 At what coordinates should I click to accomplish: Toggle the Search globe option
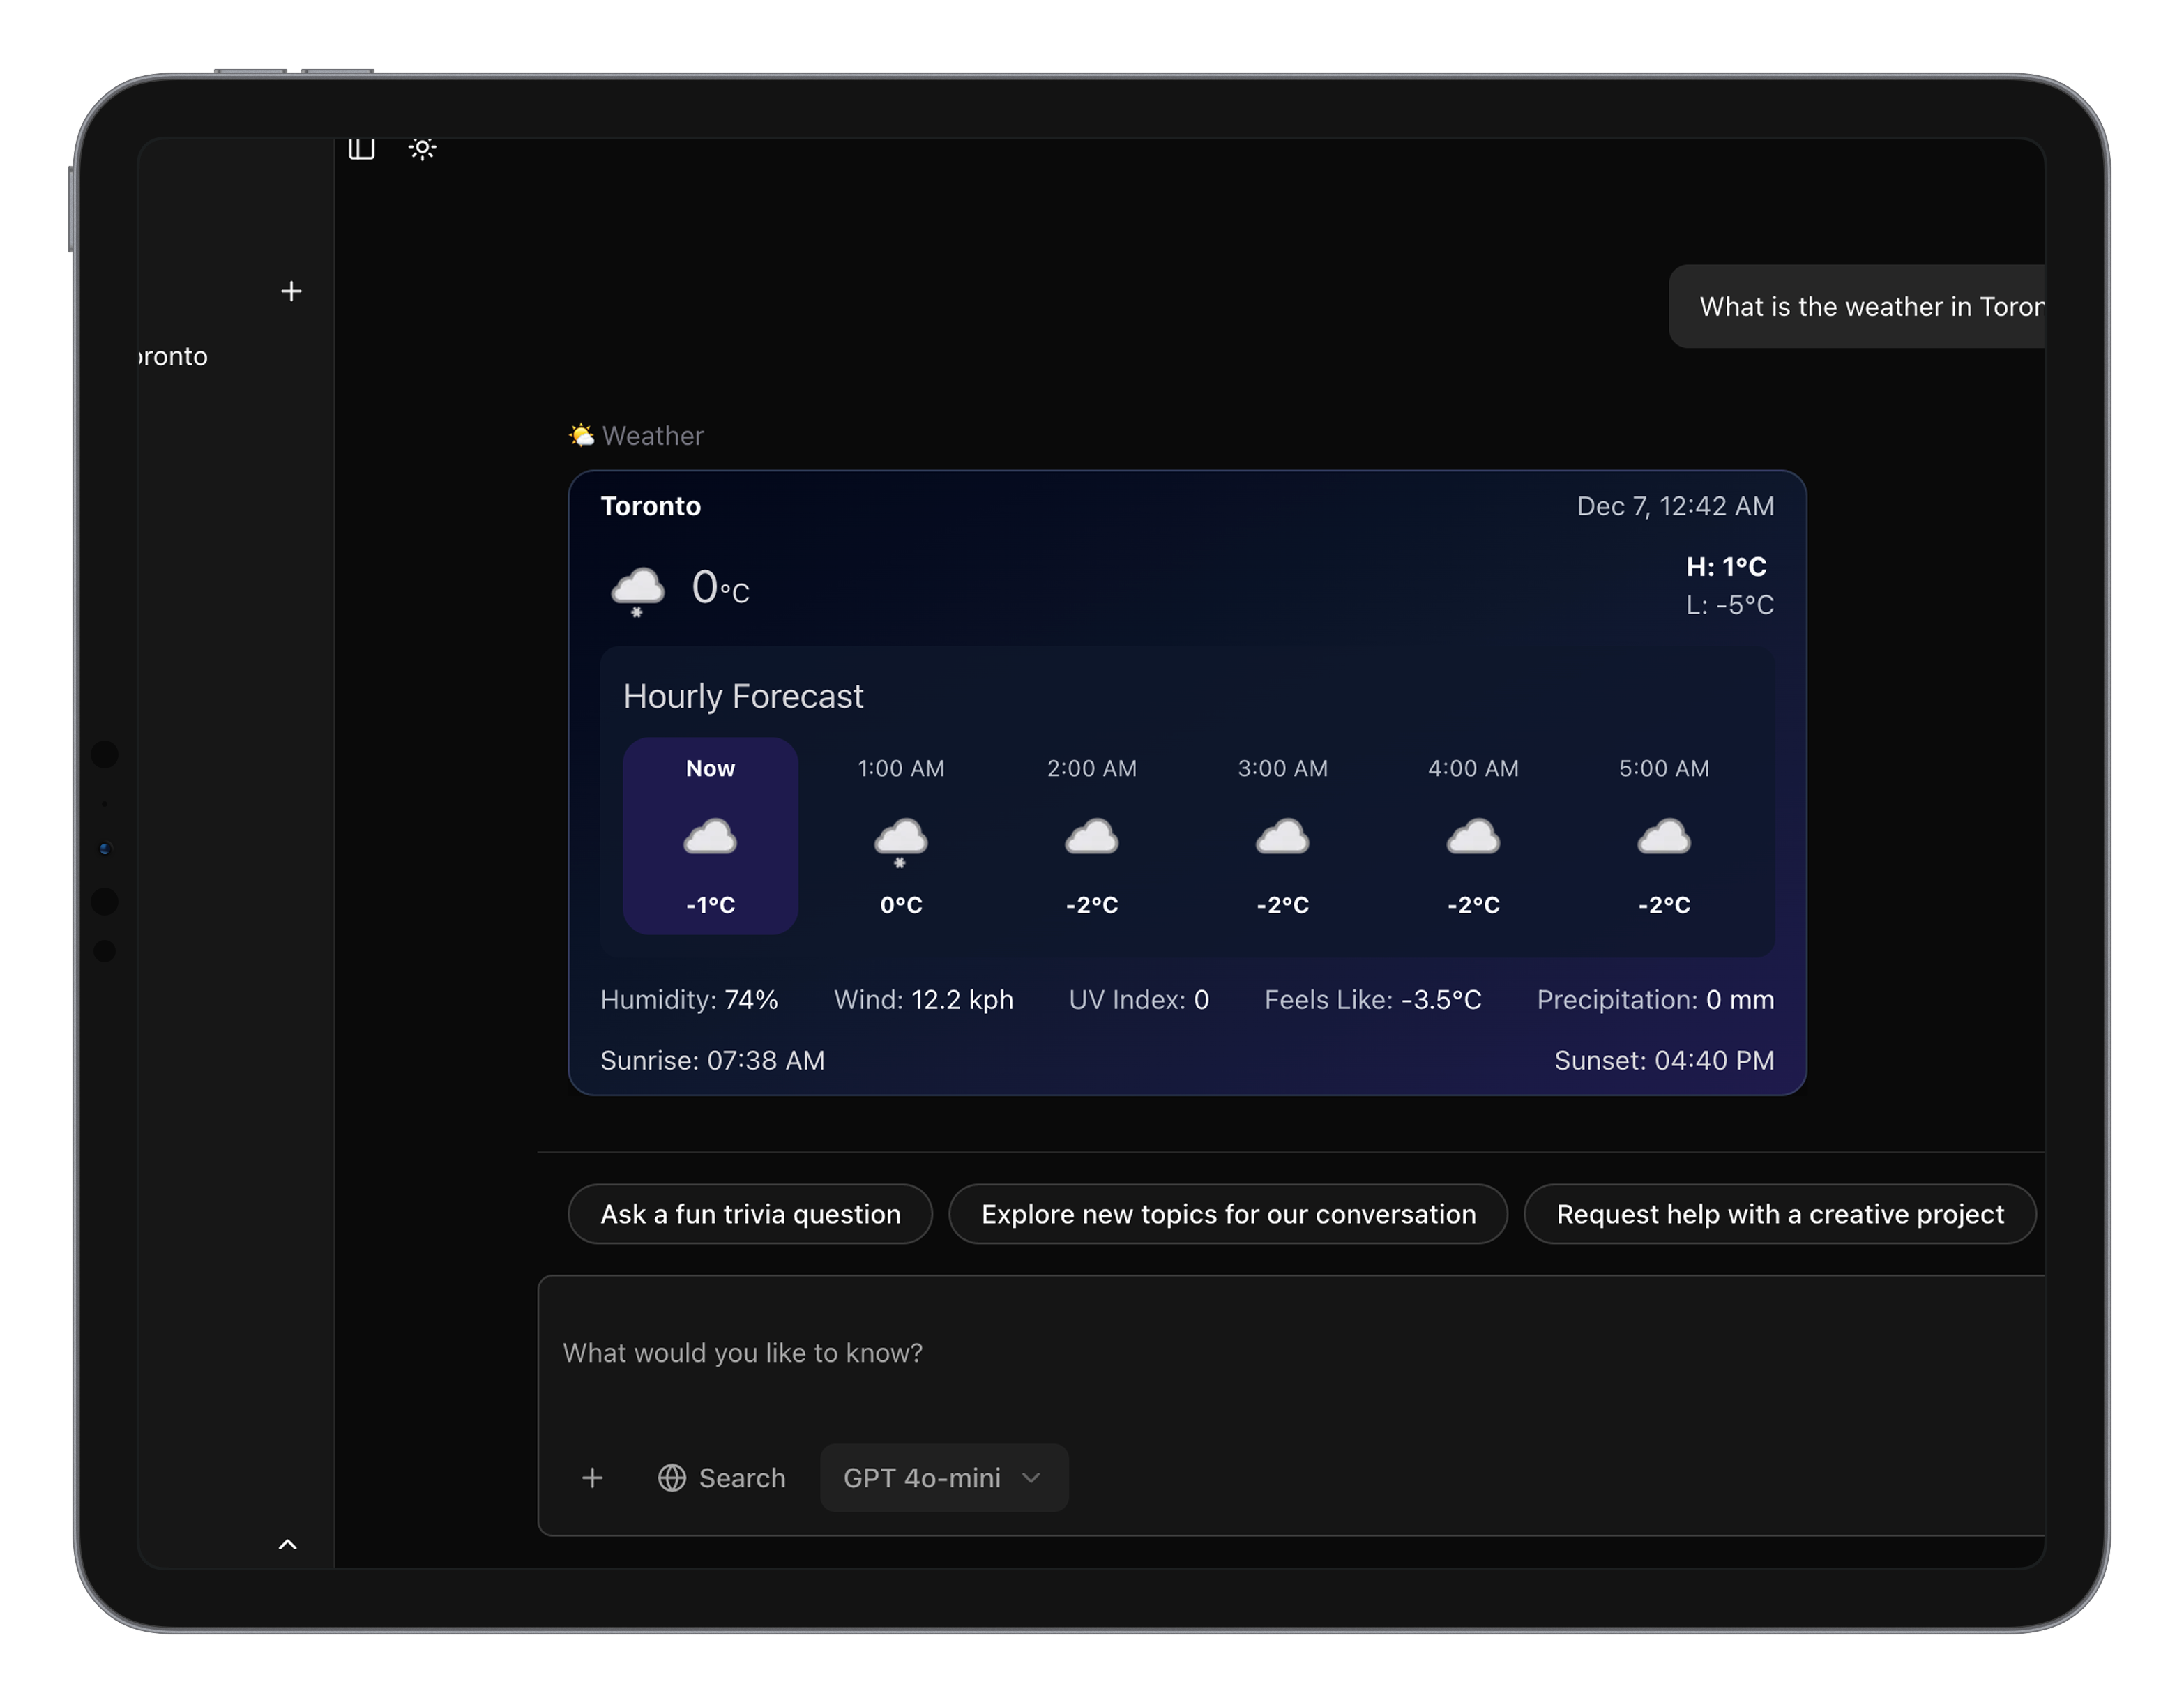721,1478
